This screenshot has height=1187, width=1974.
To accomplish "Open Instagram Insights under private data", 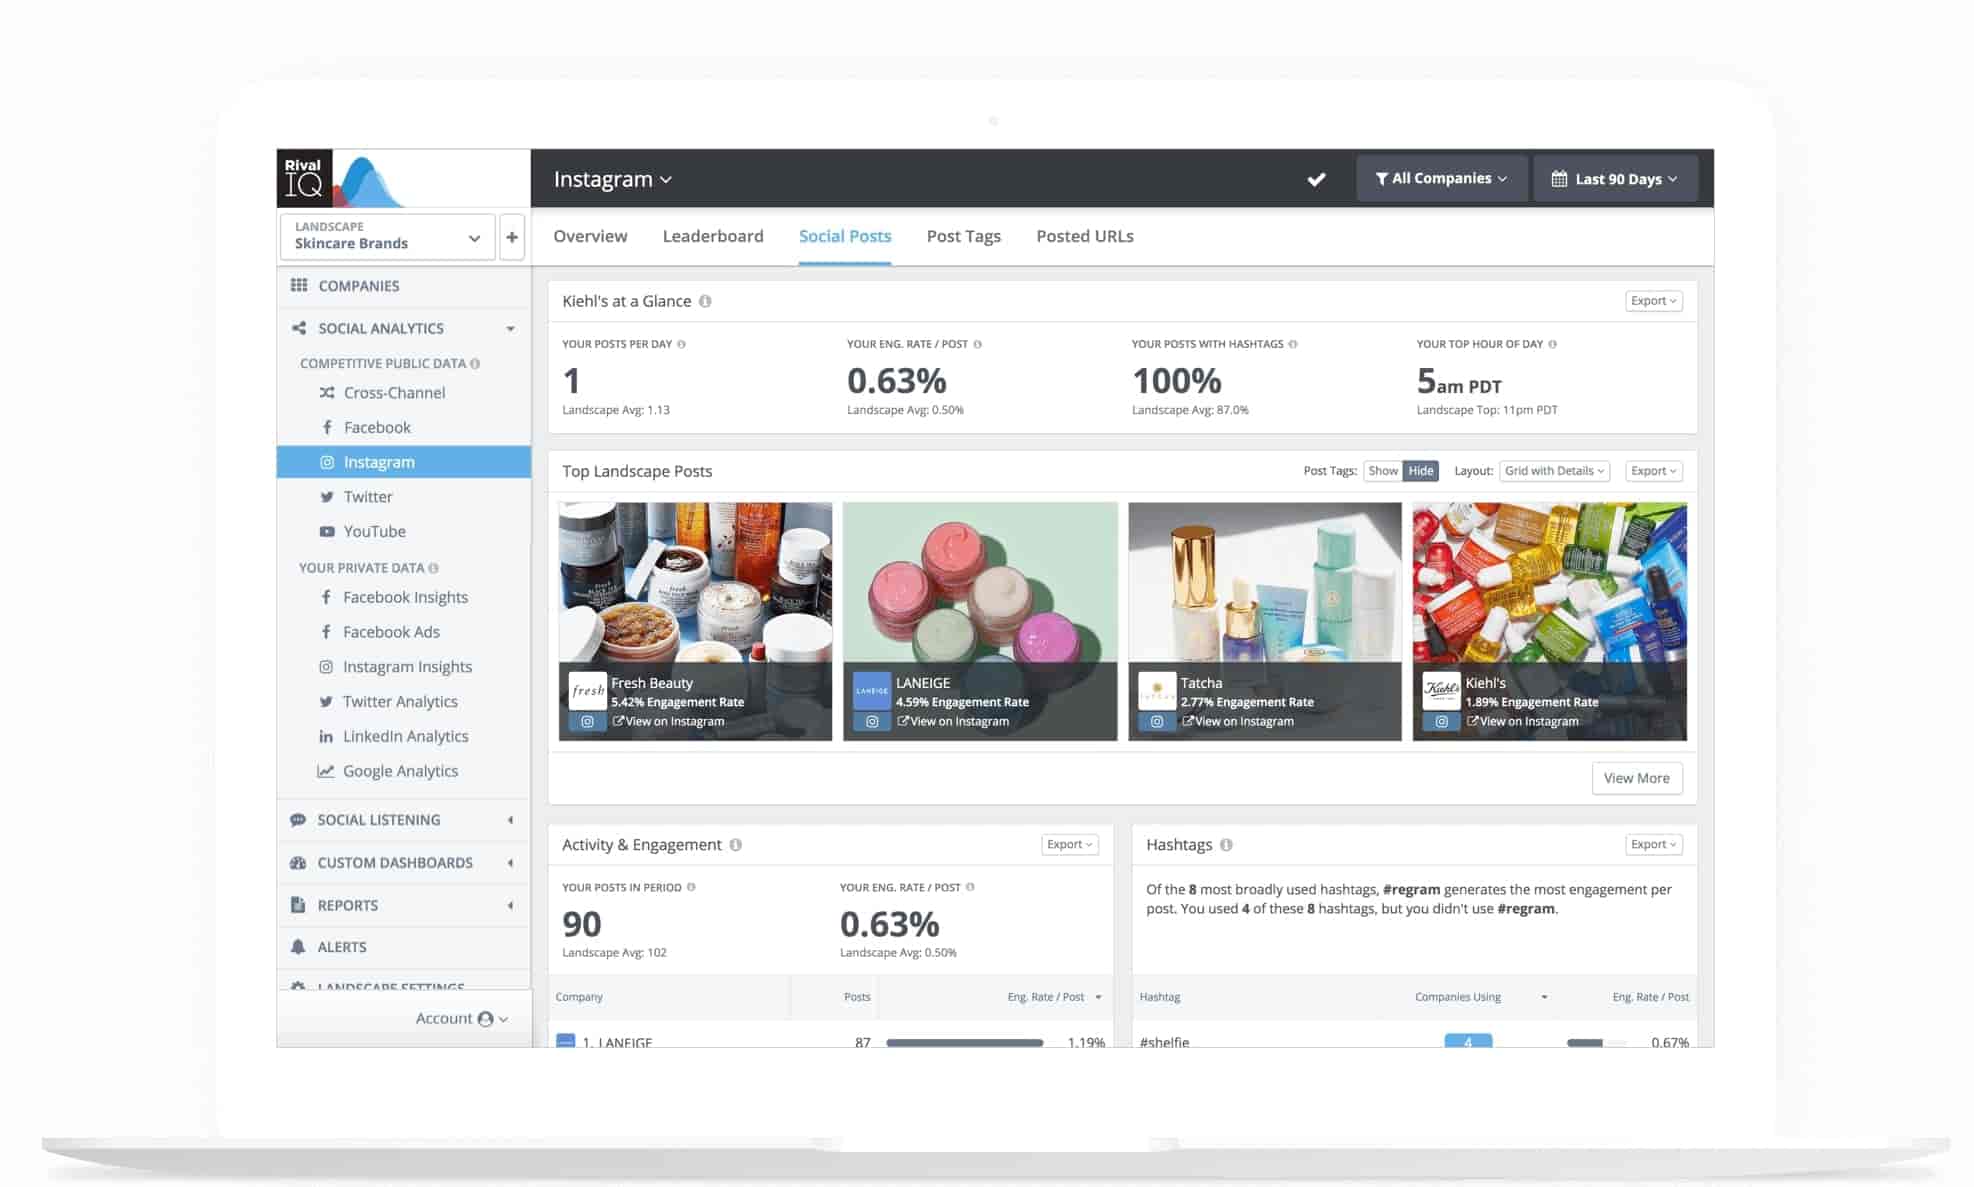I will click(407, 666).
